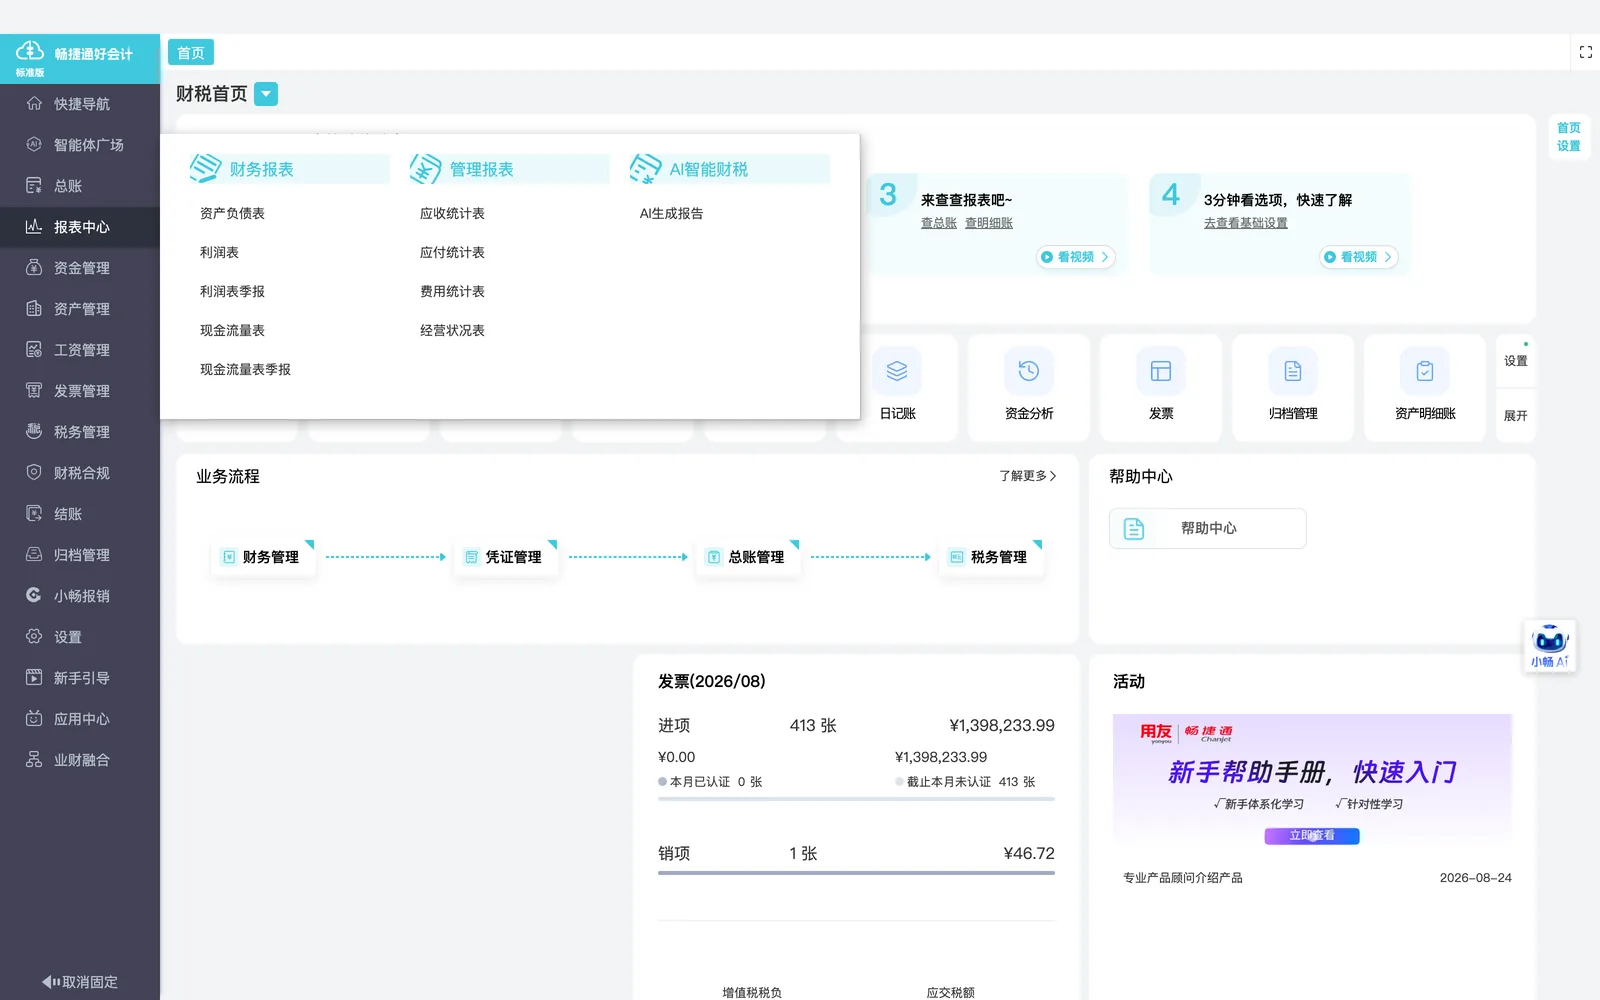Open 利润表季报 from 财务报表
The height and width of the screenshot is (1000, 1600).
[232, 291]
